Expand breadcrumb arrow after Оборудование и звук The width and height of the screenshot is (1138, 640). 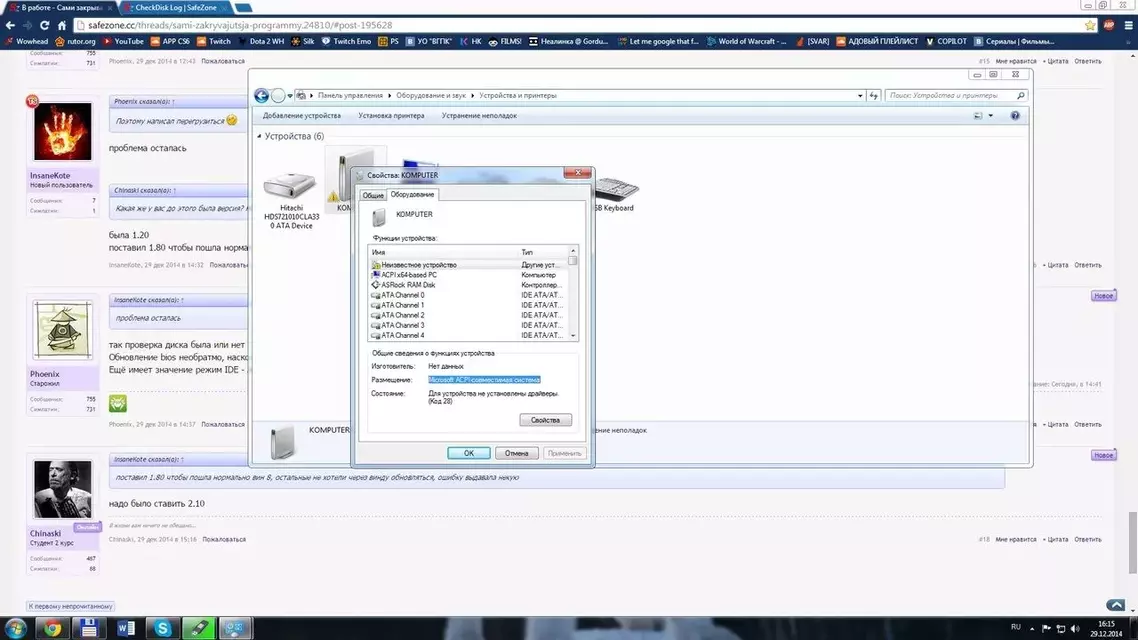472,96
